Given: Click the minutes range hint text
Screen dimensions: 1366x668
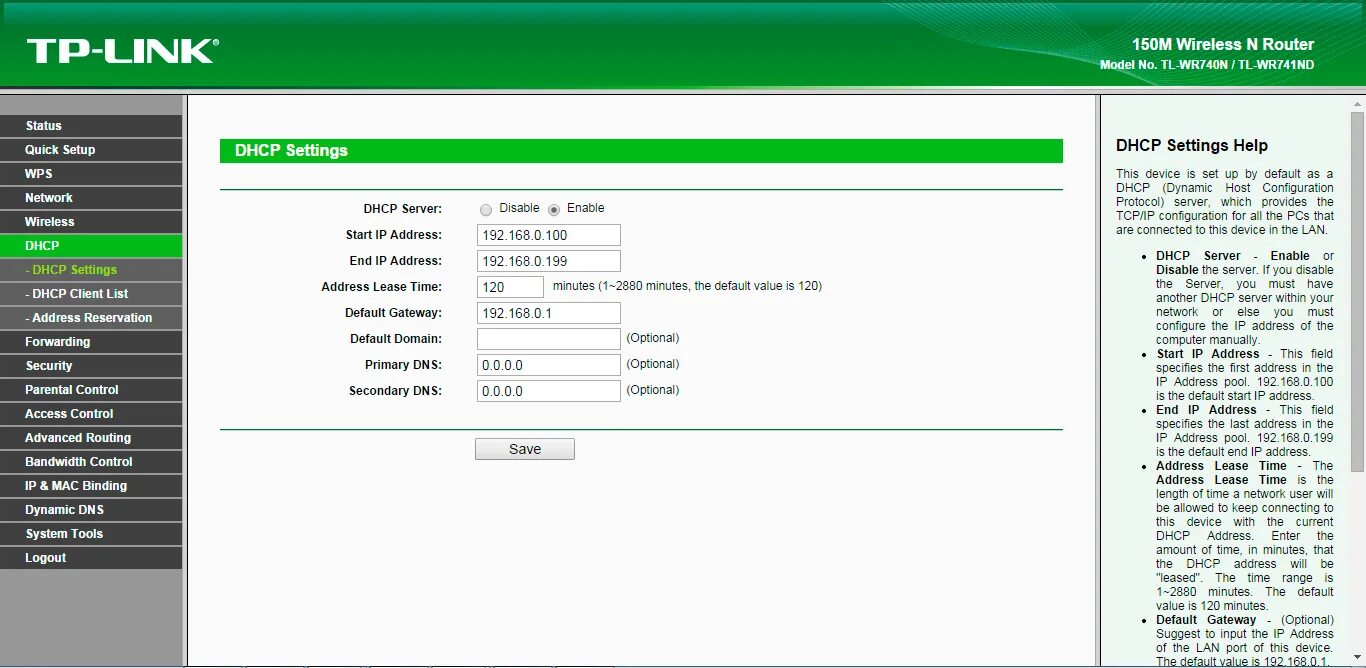Looking at the screenshot, I should click(x=687, y=286).
